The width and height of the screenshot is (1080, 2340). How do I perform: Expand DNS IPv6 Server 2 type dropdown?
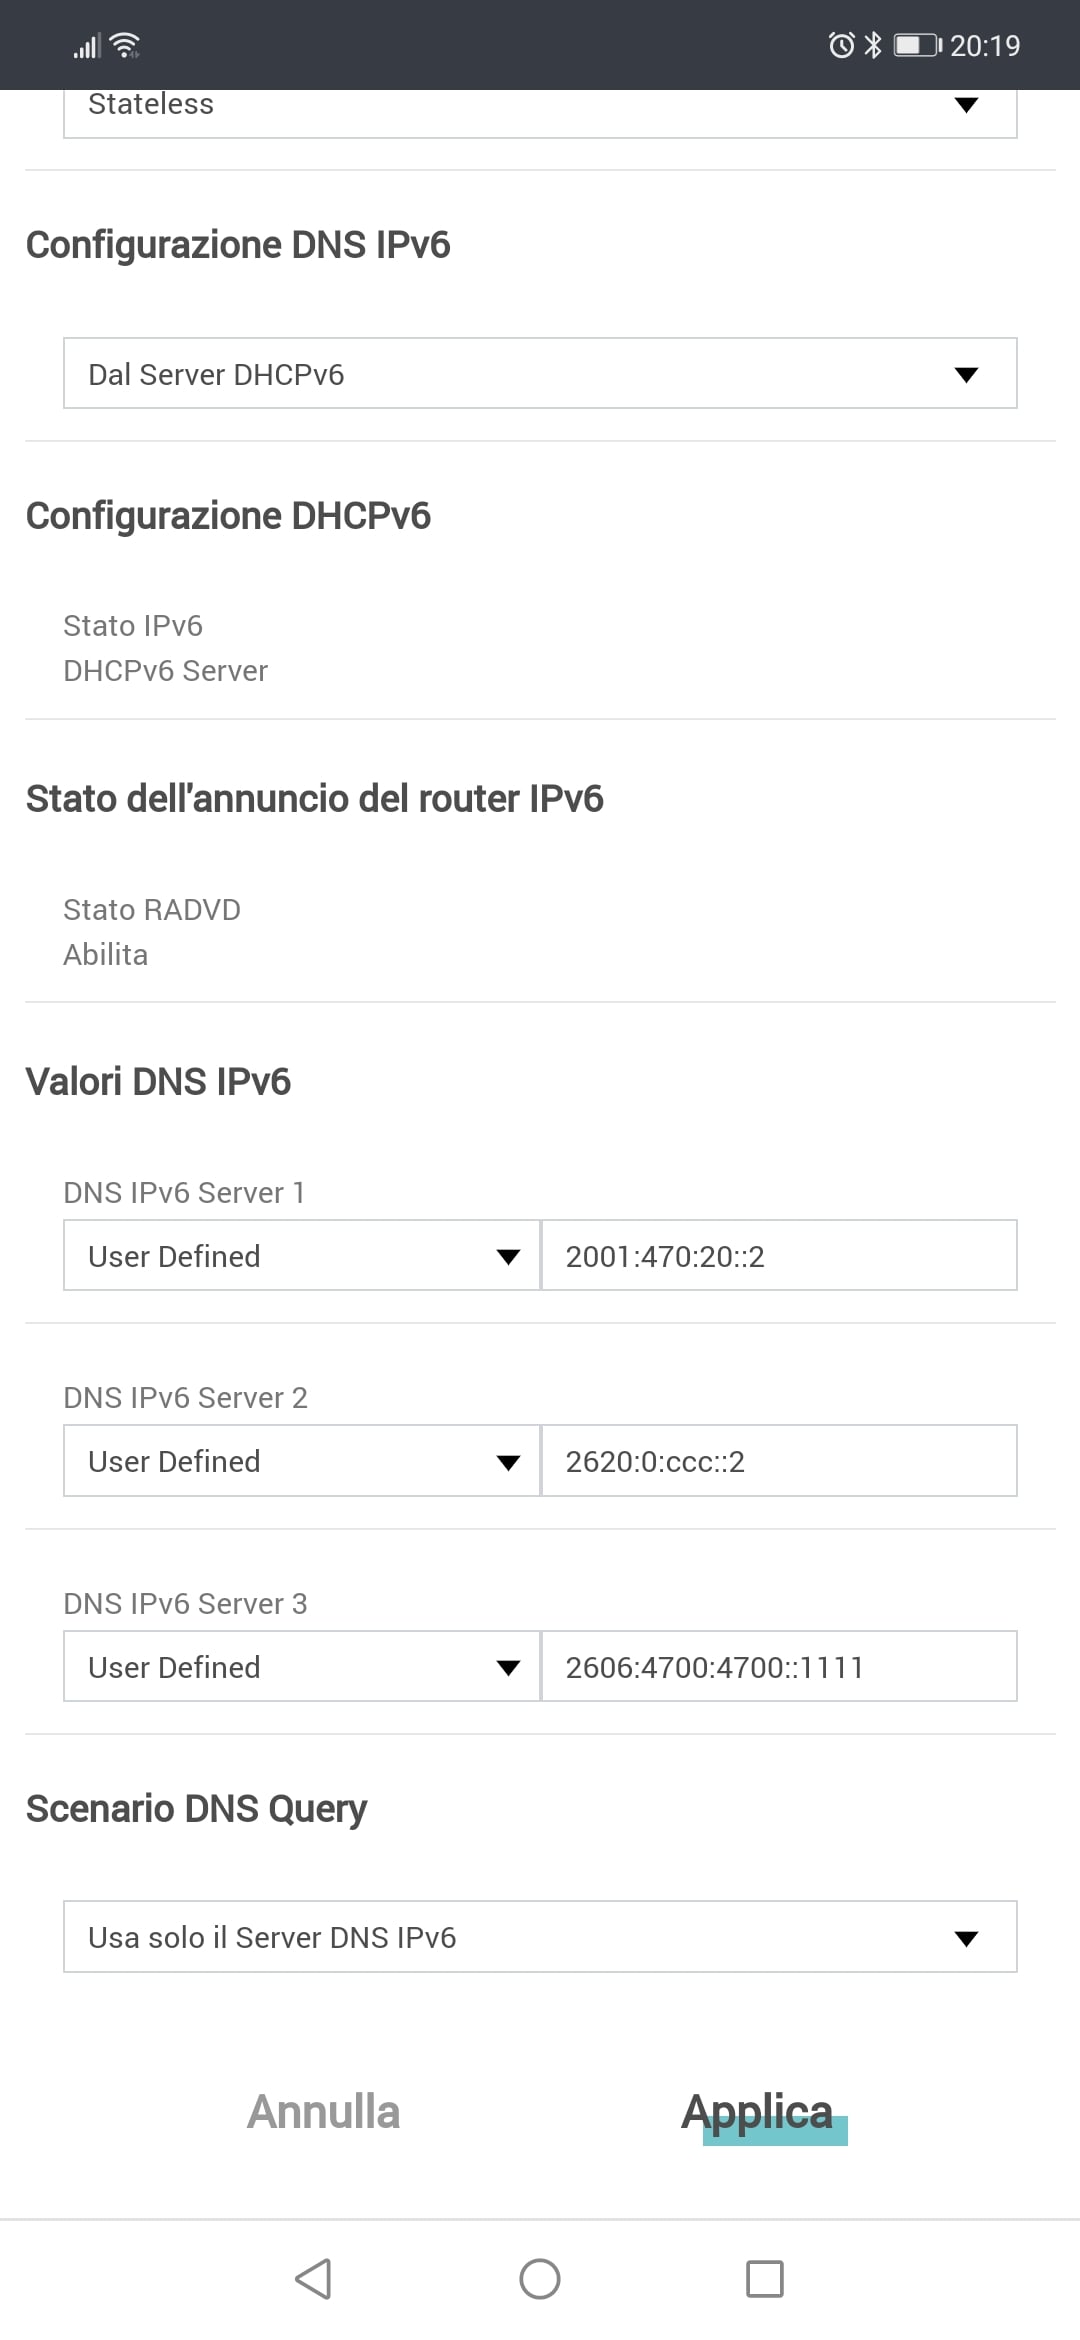tap(302, 1461)
